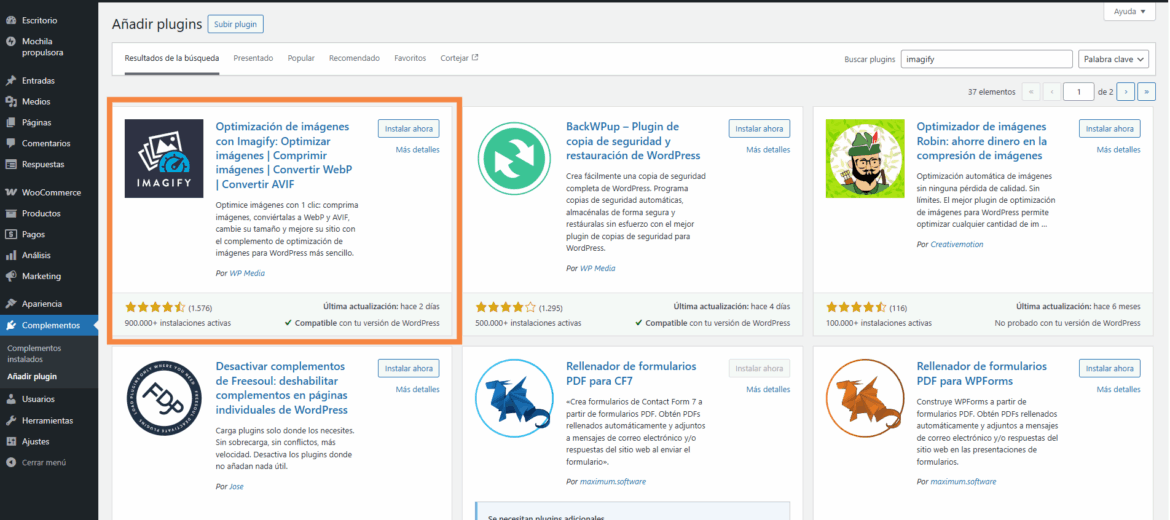The width and height of the screenshot is (1170, 520).
Task: Click the Pagos dollar icon
Action: [10, 234]
